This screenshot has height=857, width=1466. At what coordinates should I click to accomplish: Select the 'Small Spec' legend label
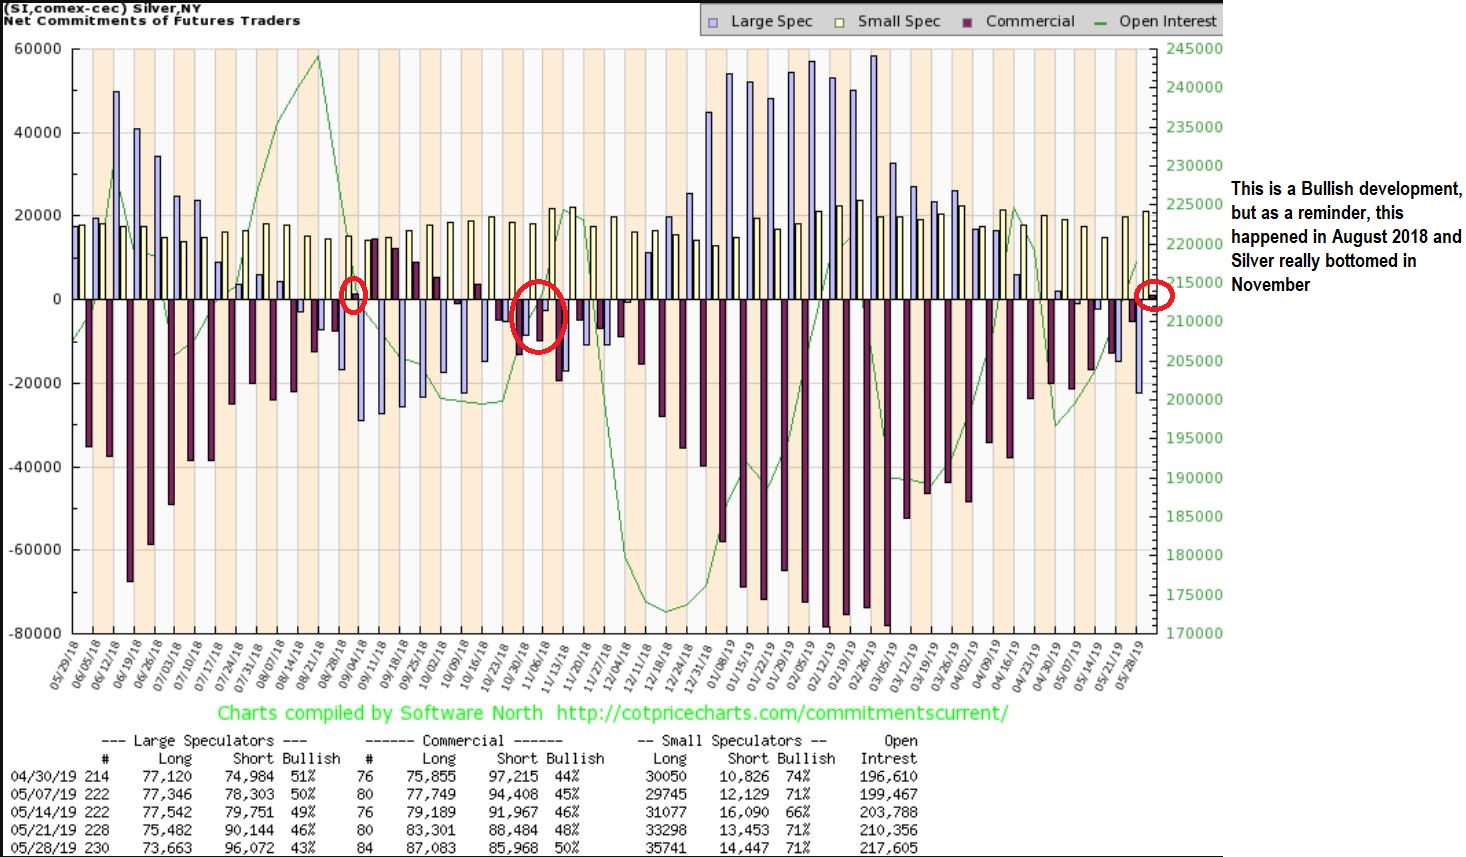(899, 21)
